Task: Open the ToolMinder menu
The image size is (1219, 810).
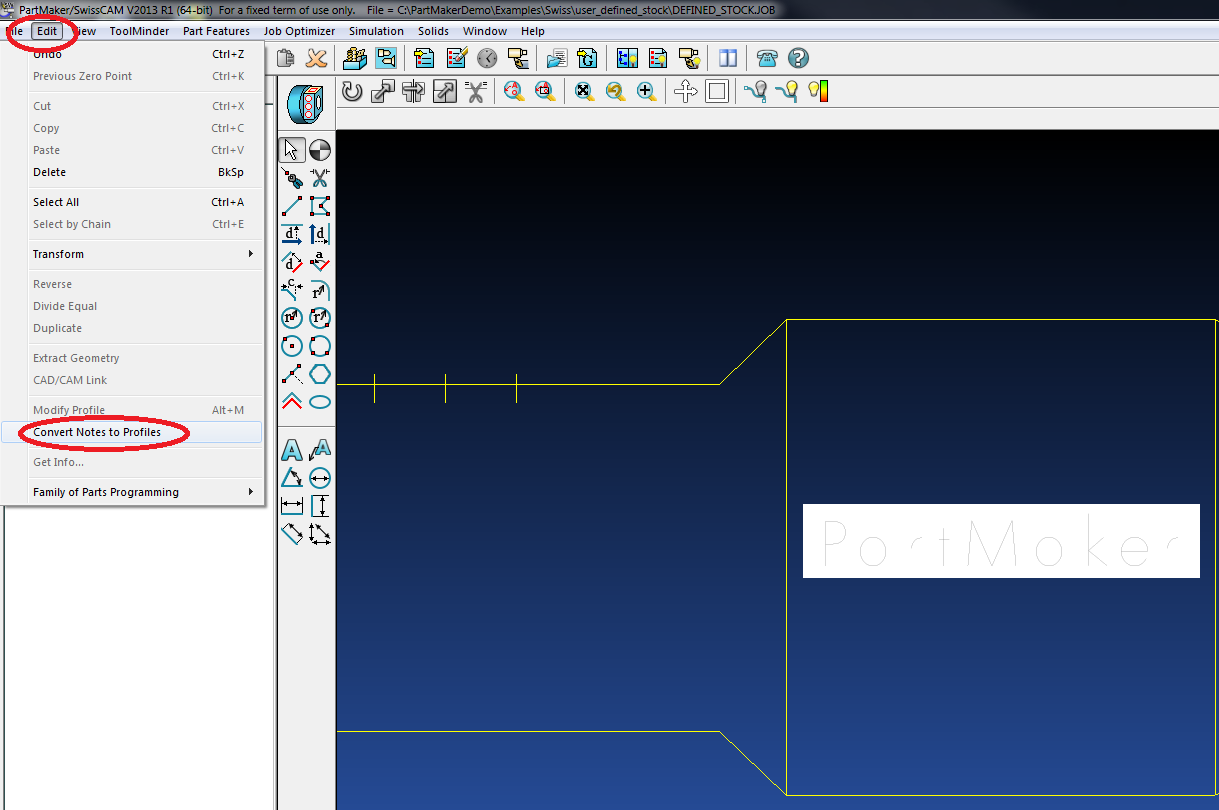Action: (x=139, y=31)
